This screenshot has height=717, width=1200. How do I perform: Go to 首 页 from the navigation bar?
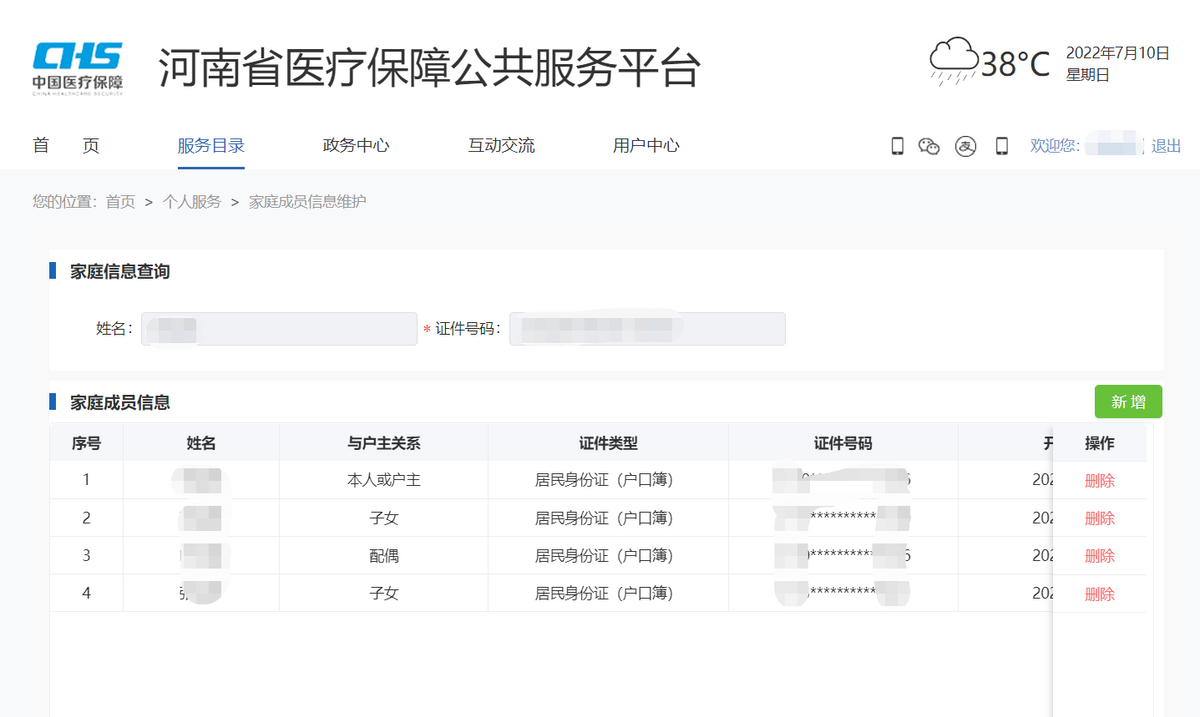point(65,145)
